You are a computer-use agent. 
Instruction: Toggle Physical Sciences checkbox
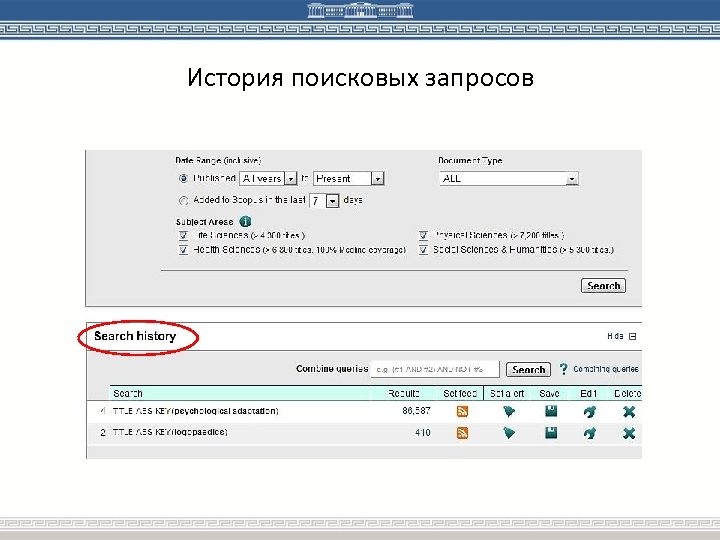423,236
